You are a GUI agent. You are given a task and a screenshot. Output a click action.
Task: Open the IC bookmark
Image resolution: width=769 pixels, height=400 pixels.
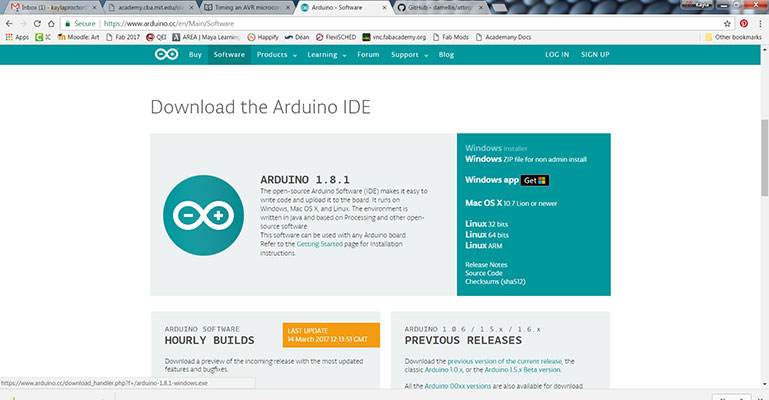click(x=43, y=37)
